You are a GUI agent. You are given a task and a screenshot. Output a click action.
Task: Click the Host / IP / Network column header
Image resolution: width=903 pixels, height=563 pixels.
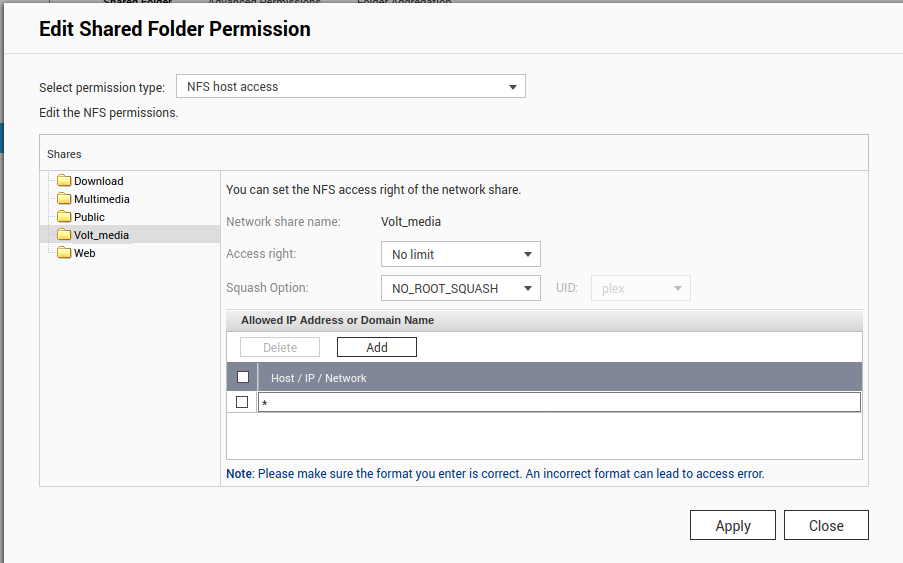point(319,378)
